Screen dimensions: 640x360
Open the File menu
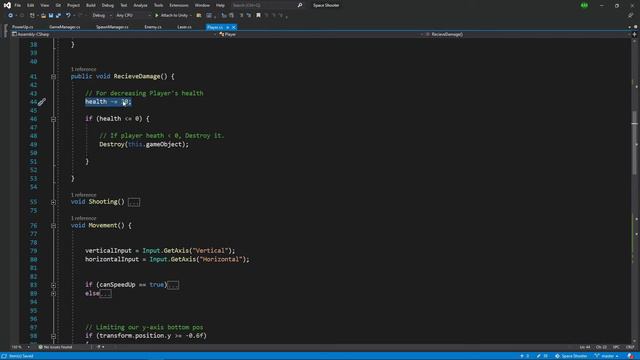(x=18, y=5)
